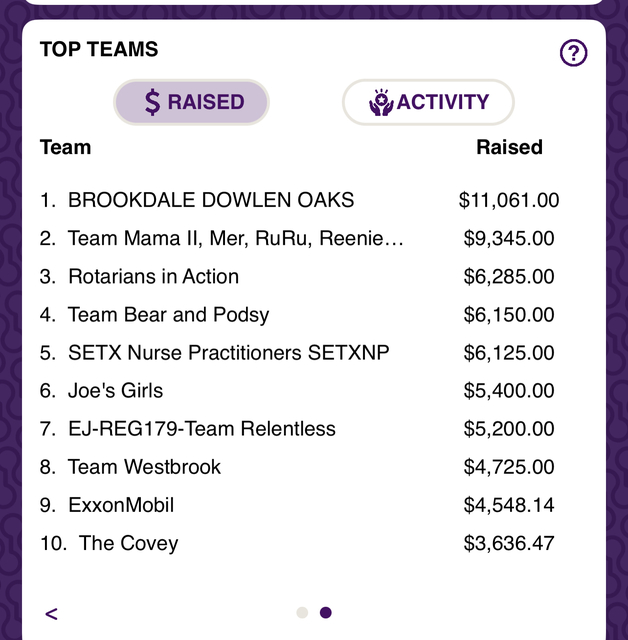628x640 pixels.
Task: Select the second pagination dot
Action: coord(326,613)
